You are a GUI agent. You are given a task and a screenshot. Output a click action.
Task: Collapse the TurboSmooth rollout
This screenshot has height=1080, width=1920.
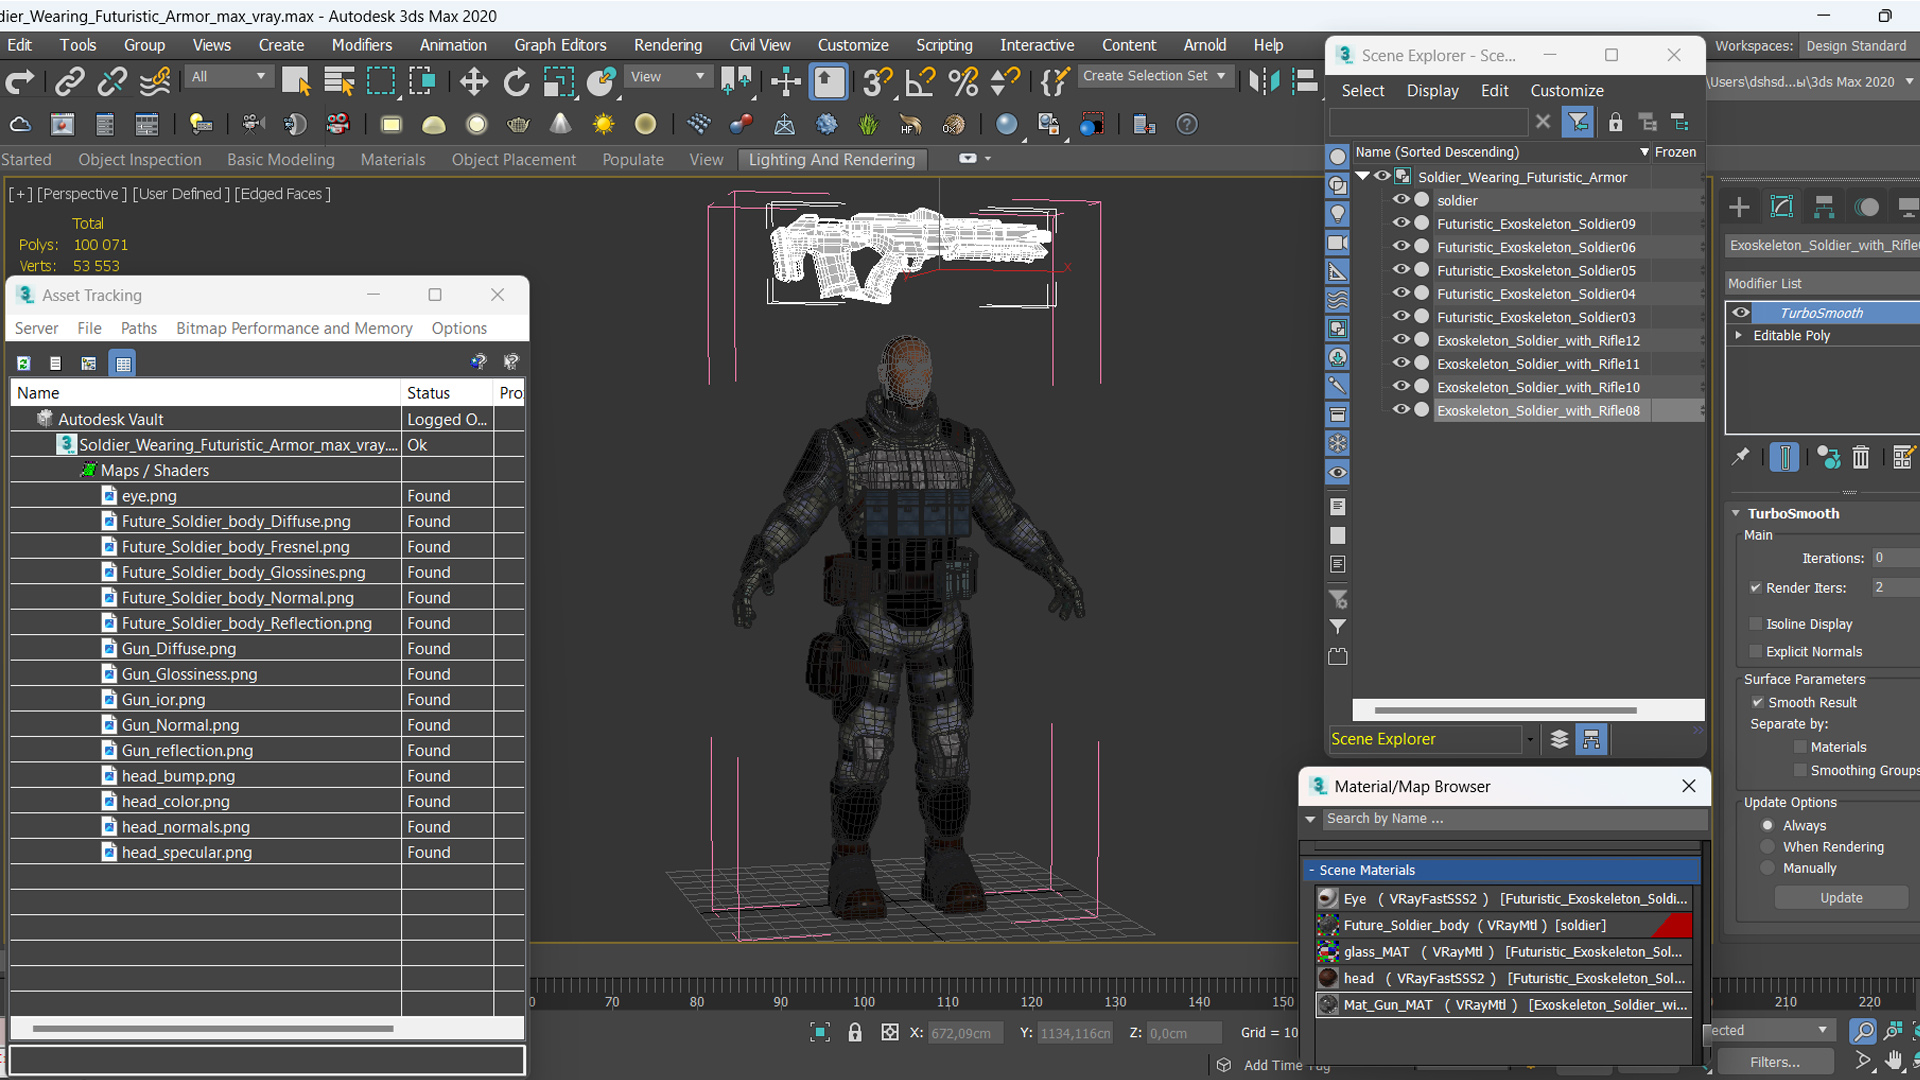(x=1736, y=513)
